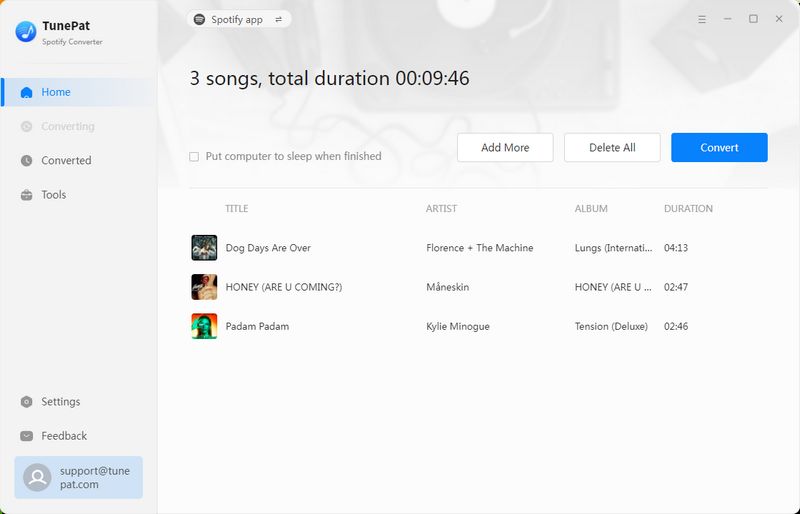Open the Feedback label

tap(64, 436)
